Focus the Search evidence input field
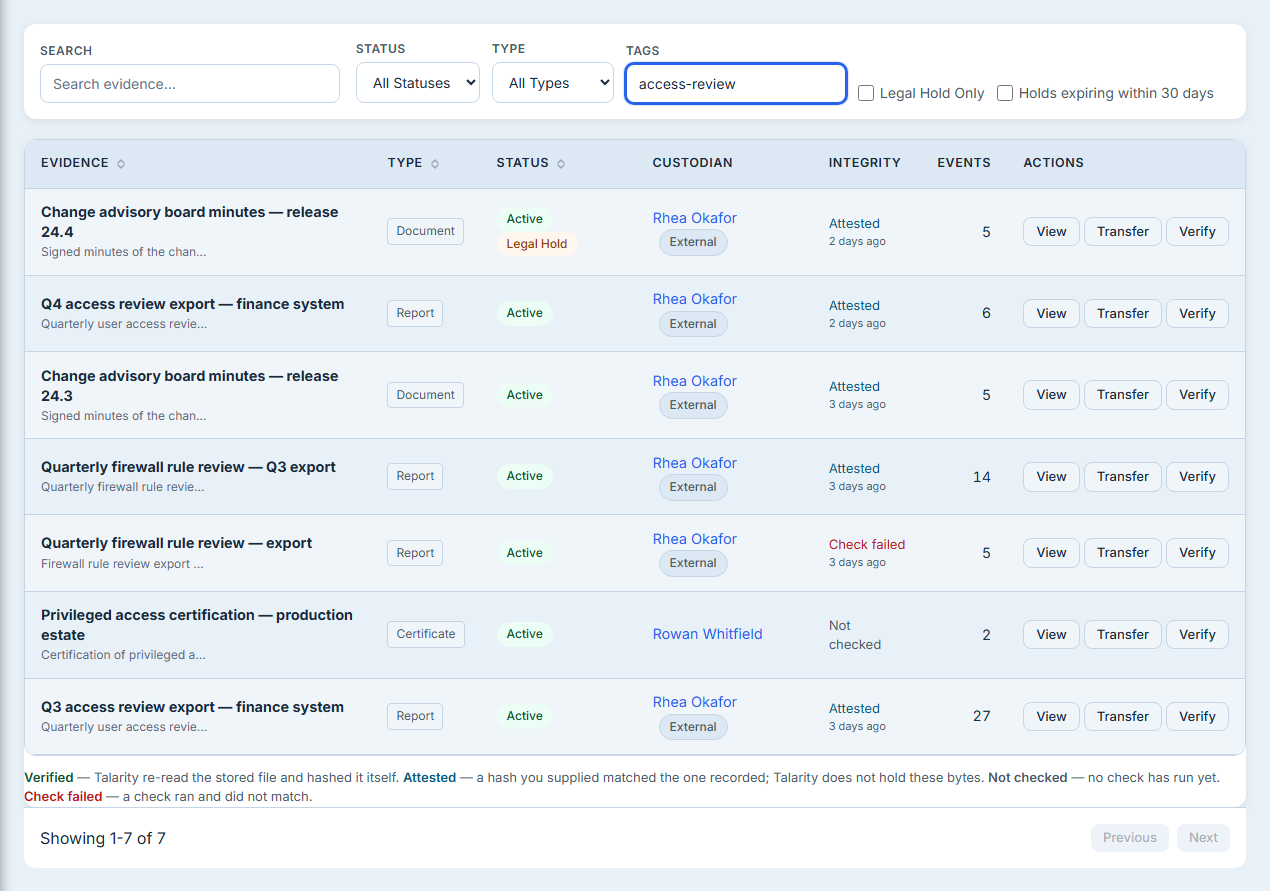The width and height of the screenshot is (1270, 891). click(x=190, y=84)
